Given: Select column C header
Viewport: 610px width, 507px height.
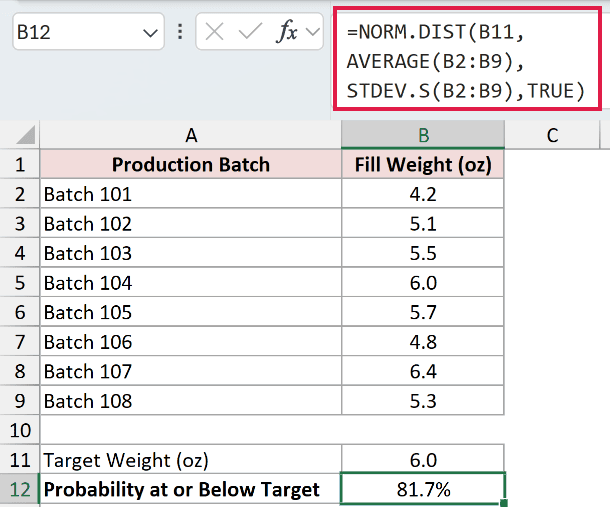Looking at the screenshot, I should click(x=552, y=135).
